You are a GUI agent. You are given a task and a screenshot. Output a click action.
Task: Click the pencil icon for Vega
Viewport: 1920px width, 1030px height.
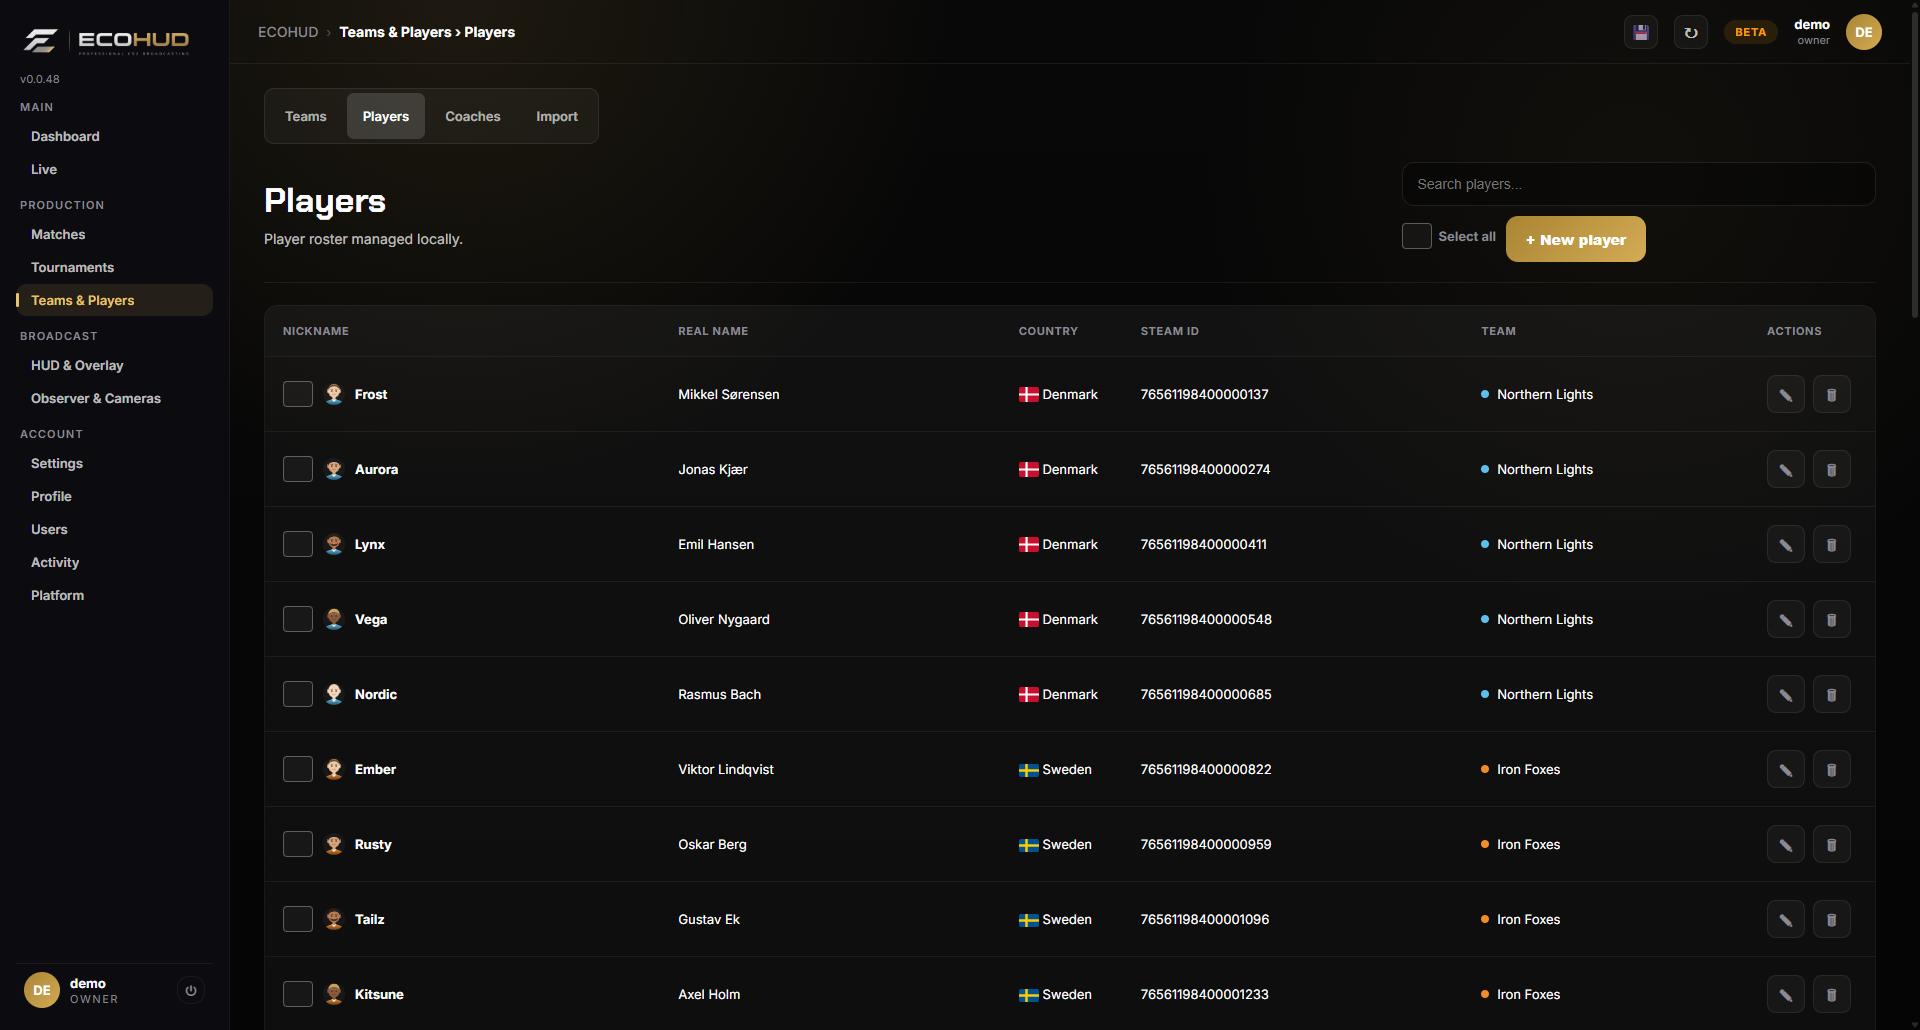[1785, 619]
